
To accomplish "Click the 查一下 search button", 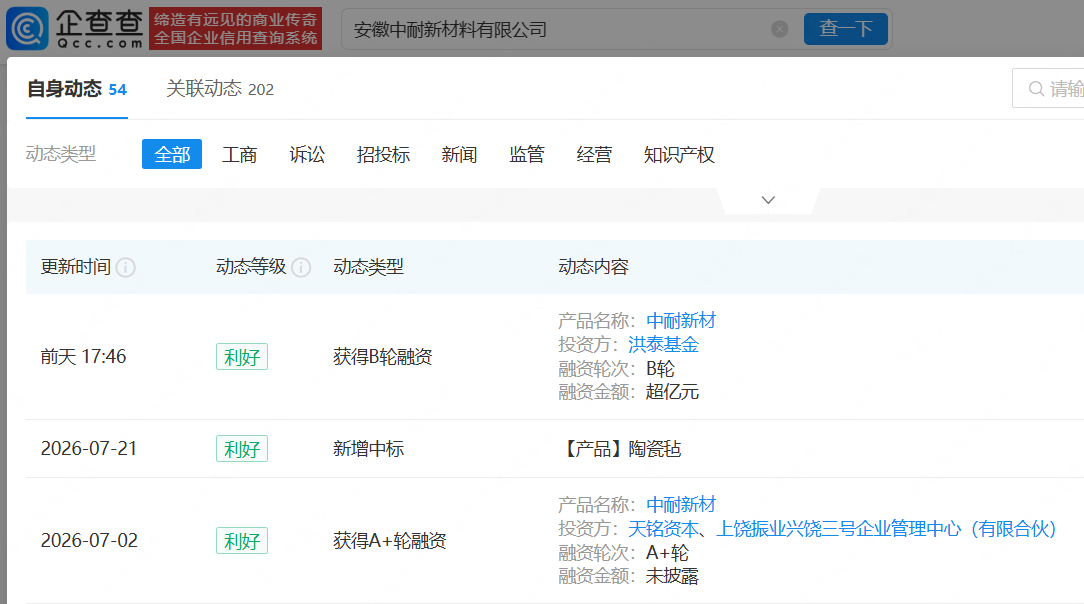I will 845,29.
